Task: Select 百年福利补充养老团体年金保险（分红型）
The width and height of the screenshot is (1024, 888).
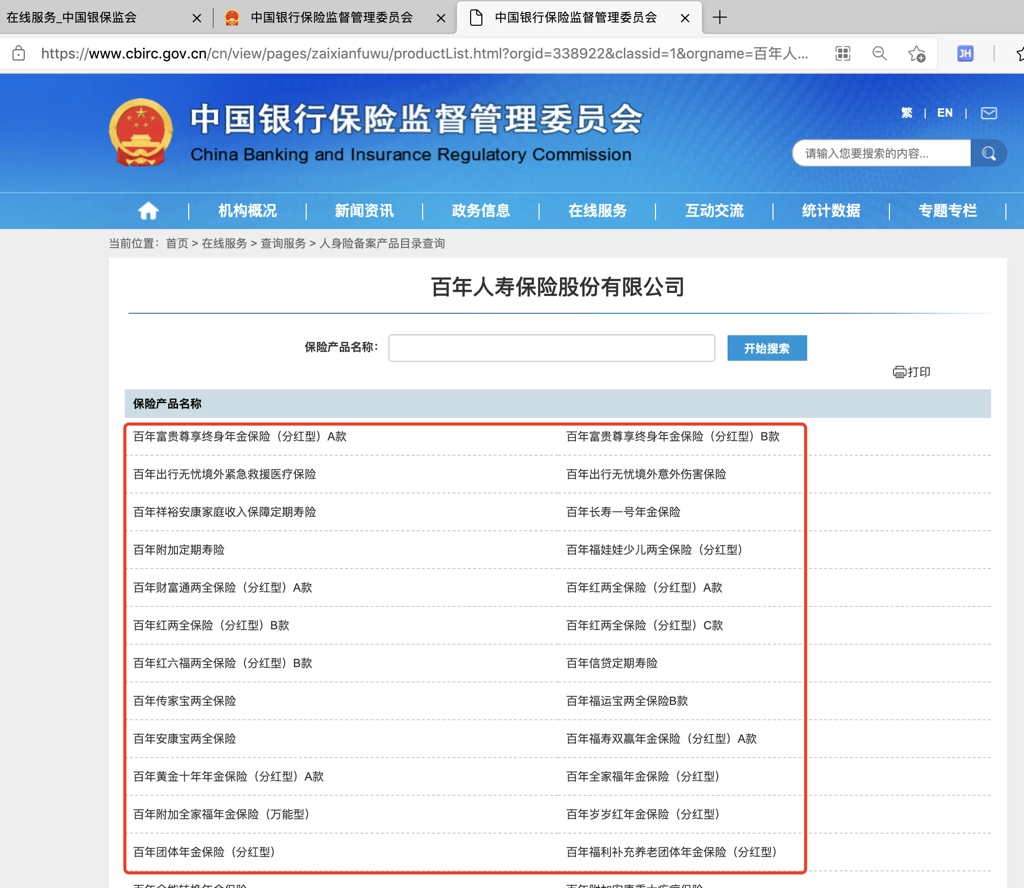Action: (673, 853)
